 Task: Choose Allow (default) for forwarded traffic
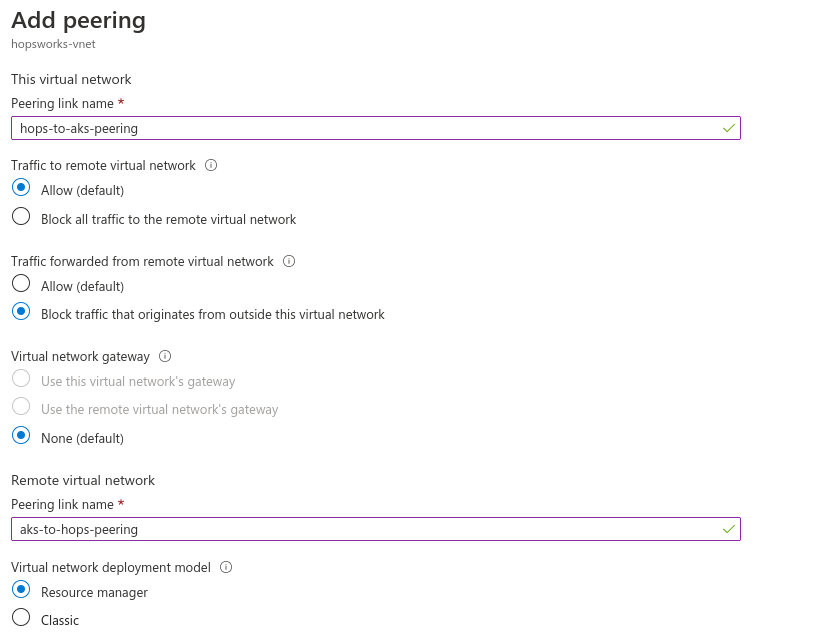coord(21,283)
